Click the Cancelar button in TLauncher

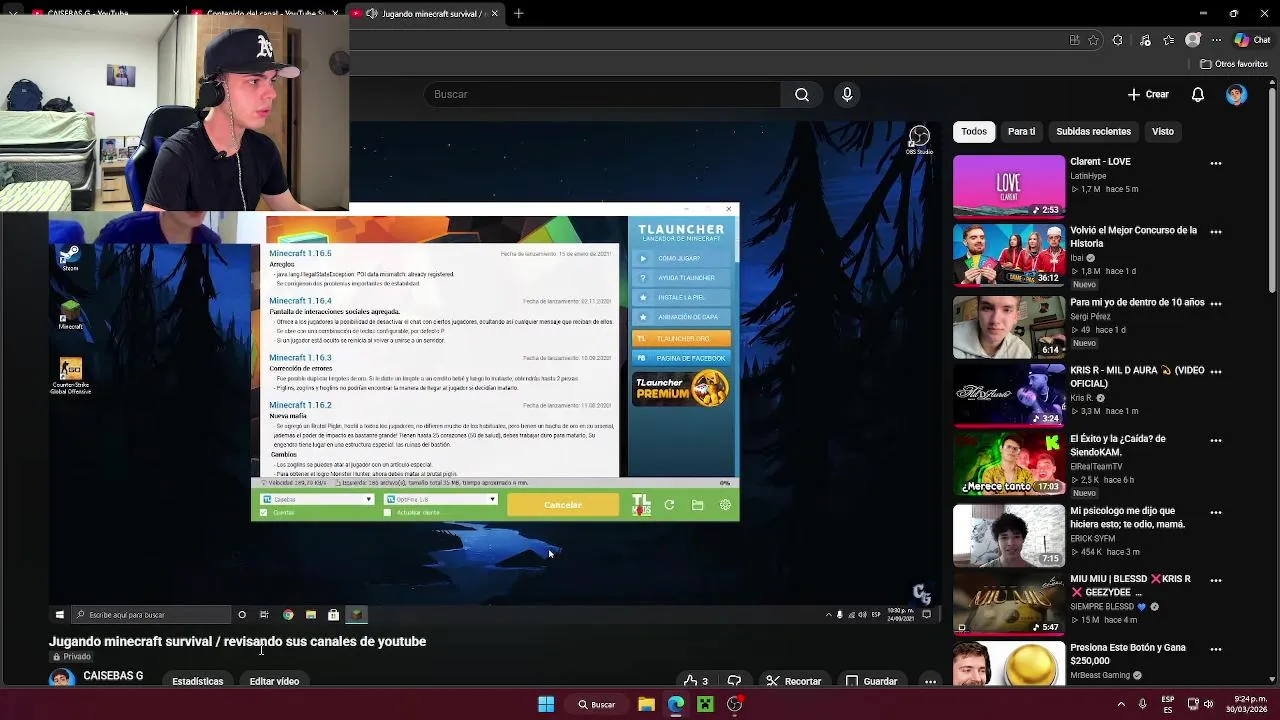pyautogui.click(x=563, y=505)
